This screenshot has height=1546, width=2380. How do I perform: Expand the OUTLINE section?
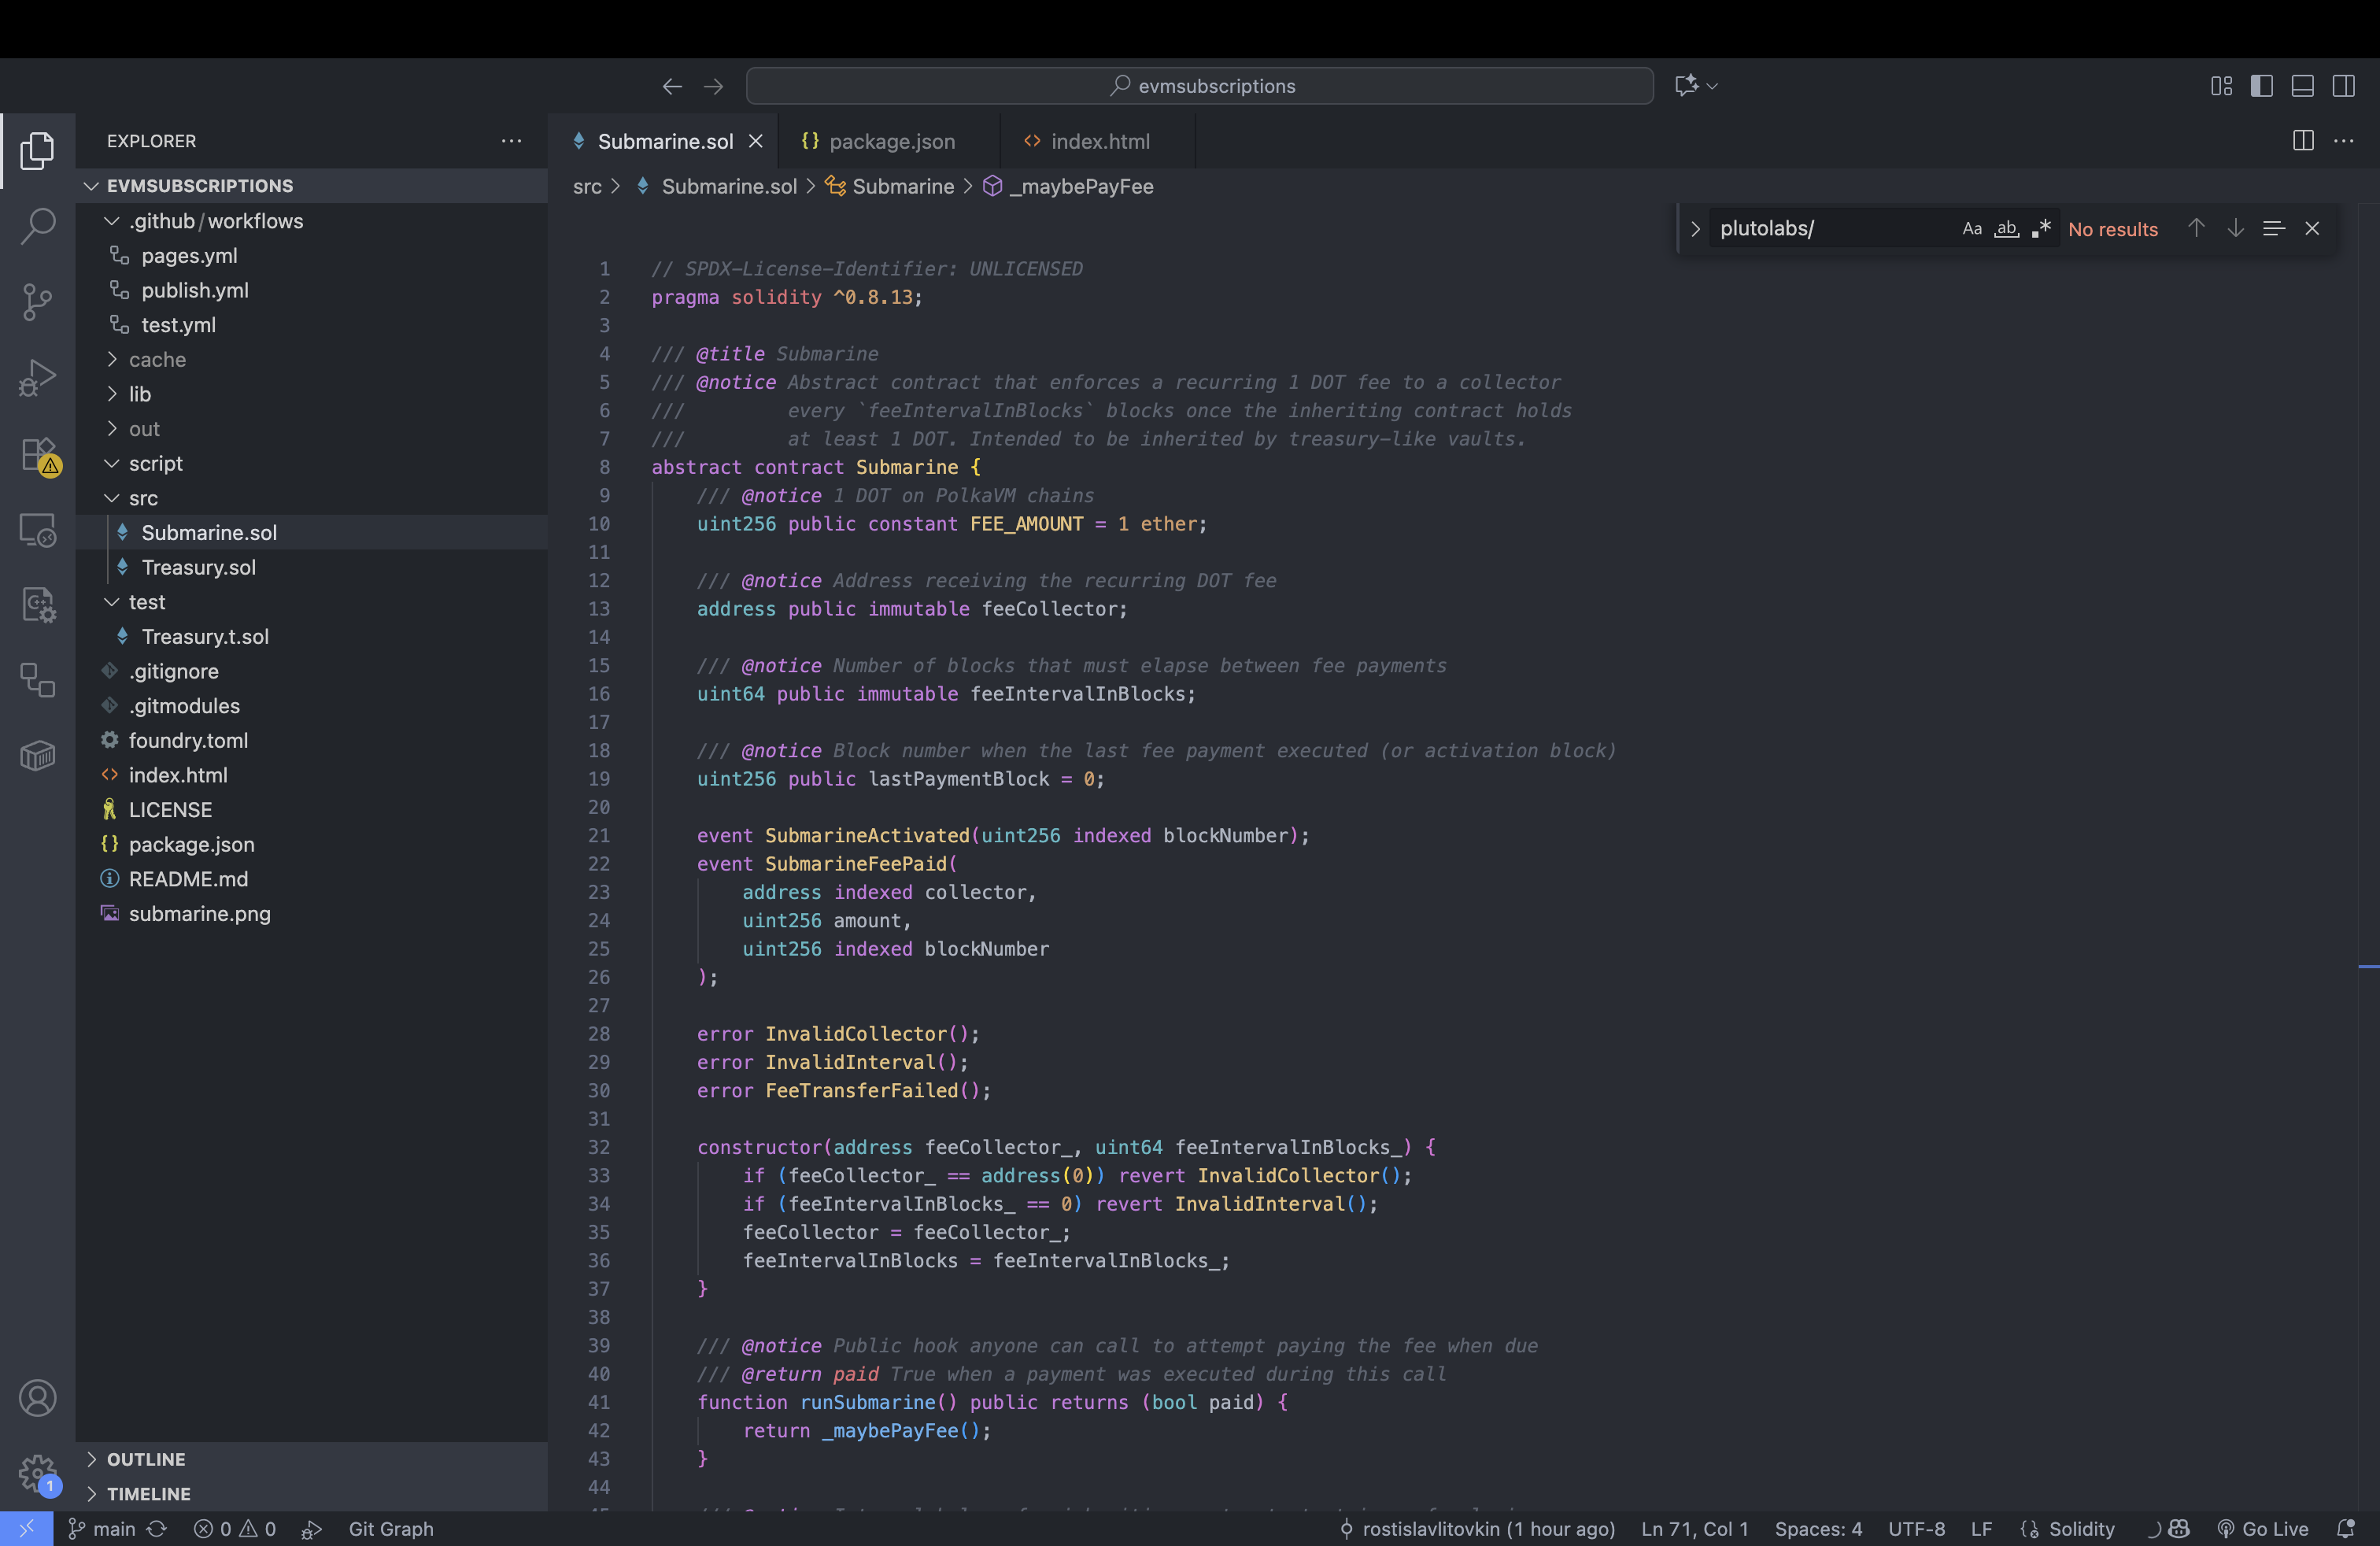(146, 1459)
